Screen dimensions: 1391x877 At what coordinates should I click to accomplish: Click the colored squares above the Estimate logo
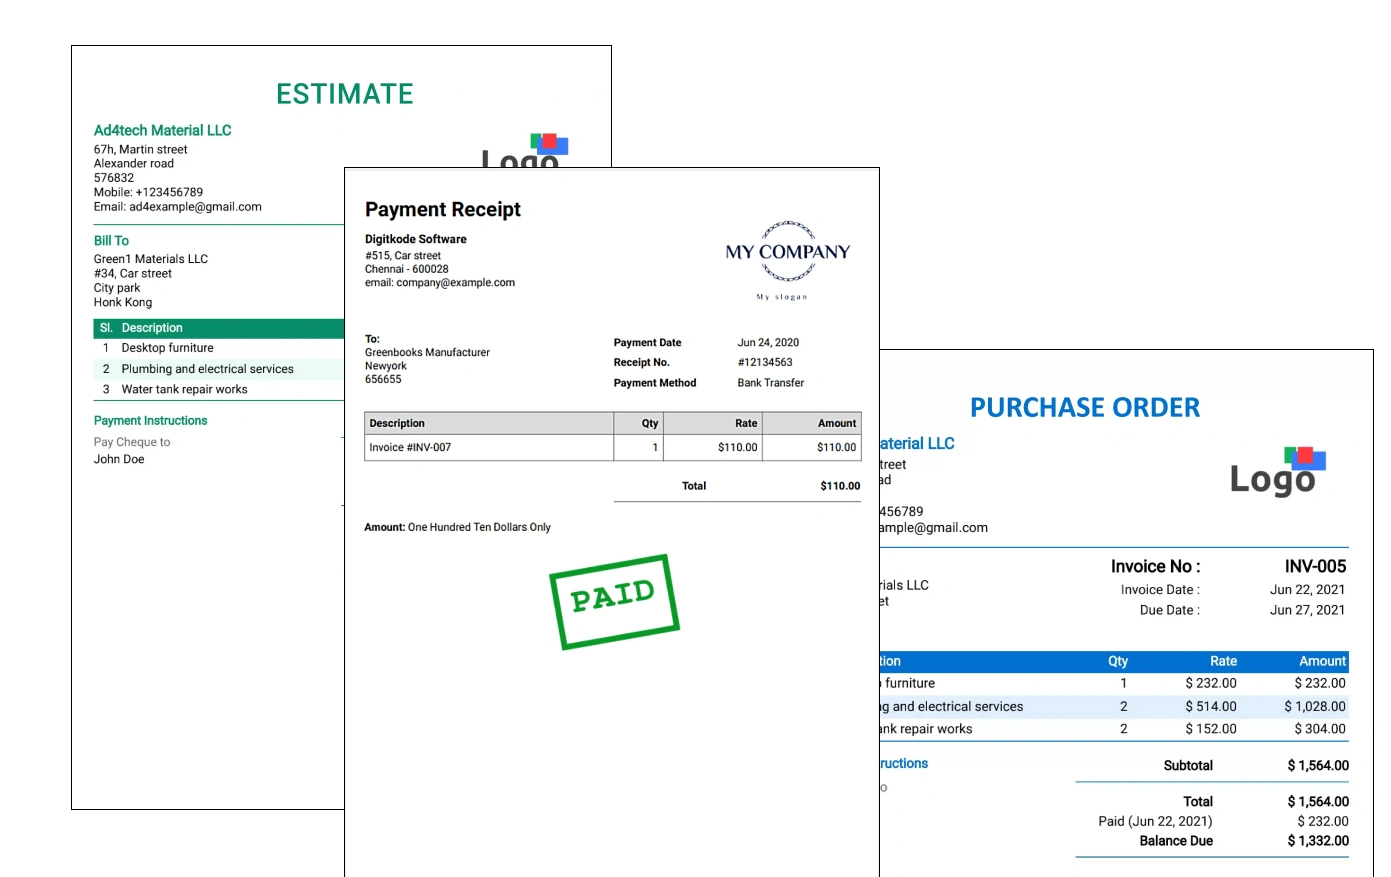[549, 143]
